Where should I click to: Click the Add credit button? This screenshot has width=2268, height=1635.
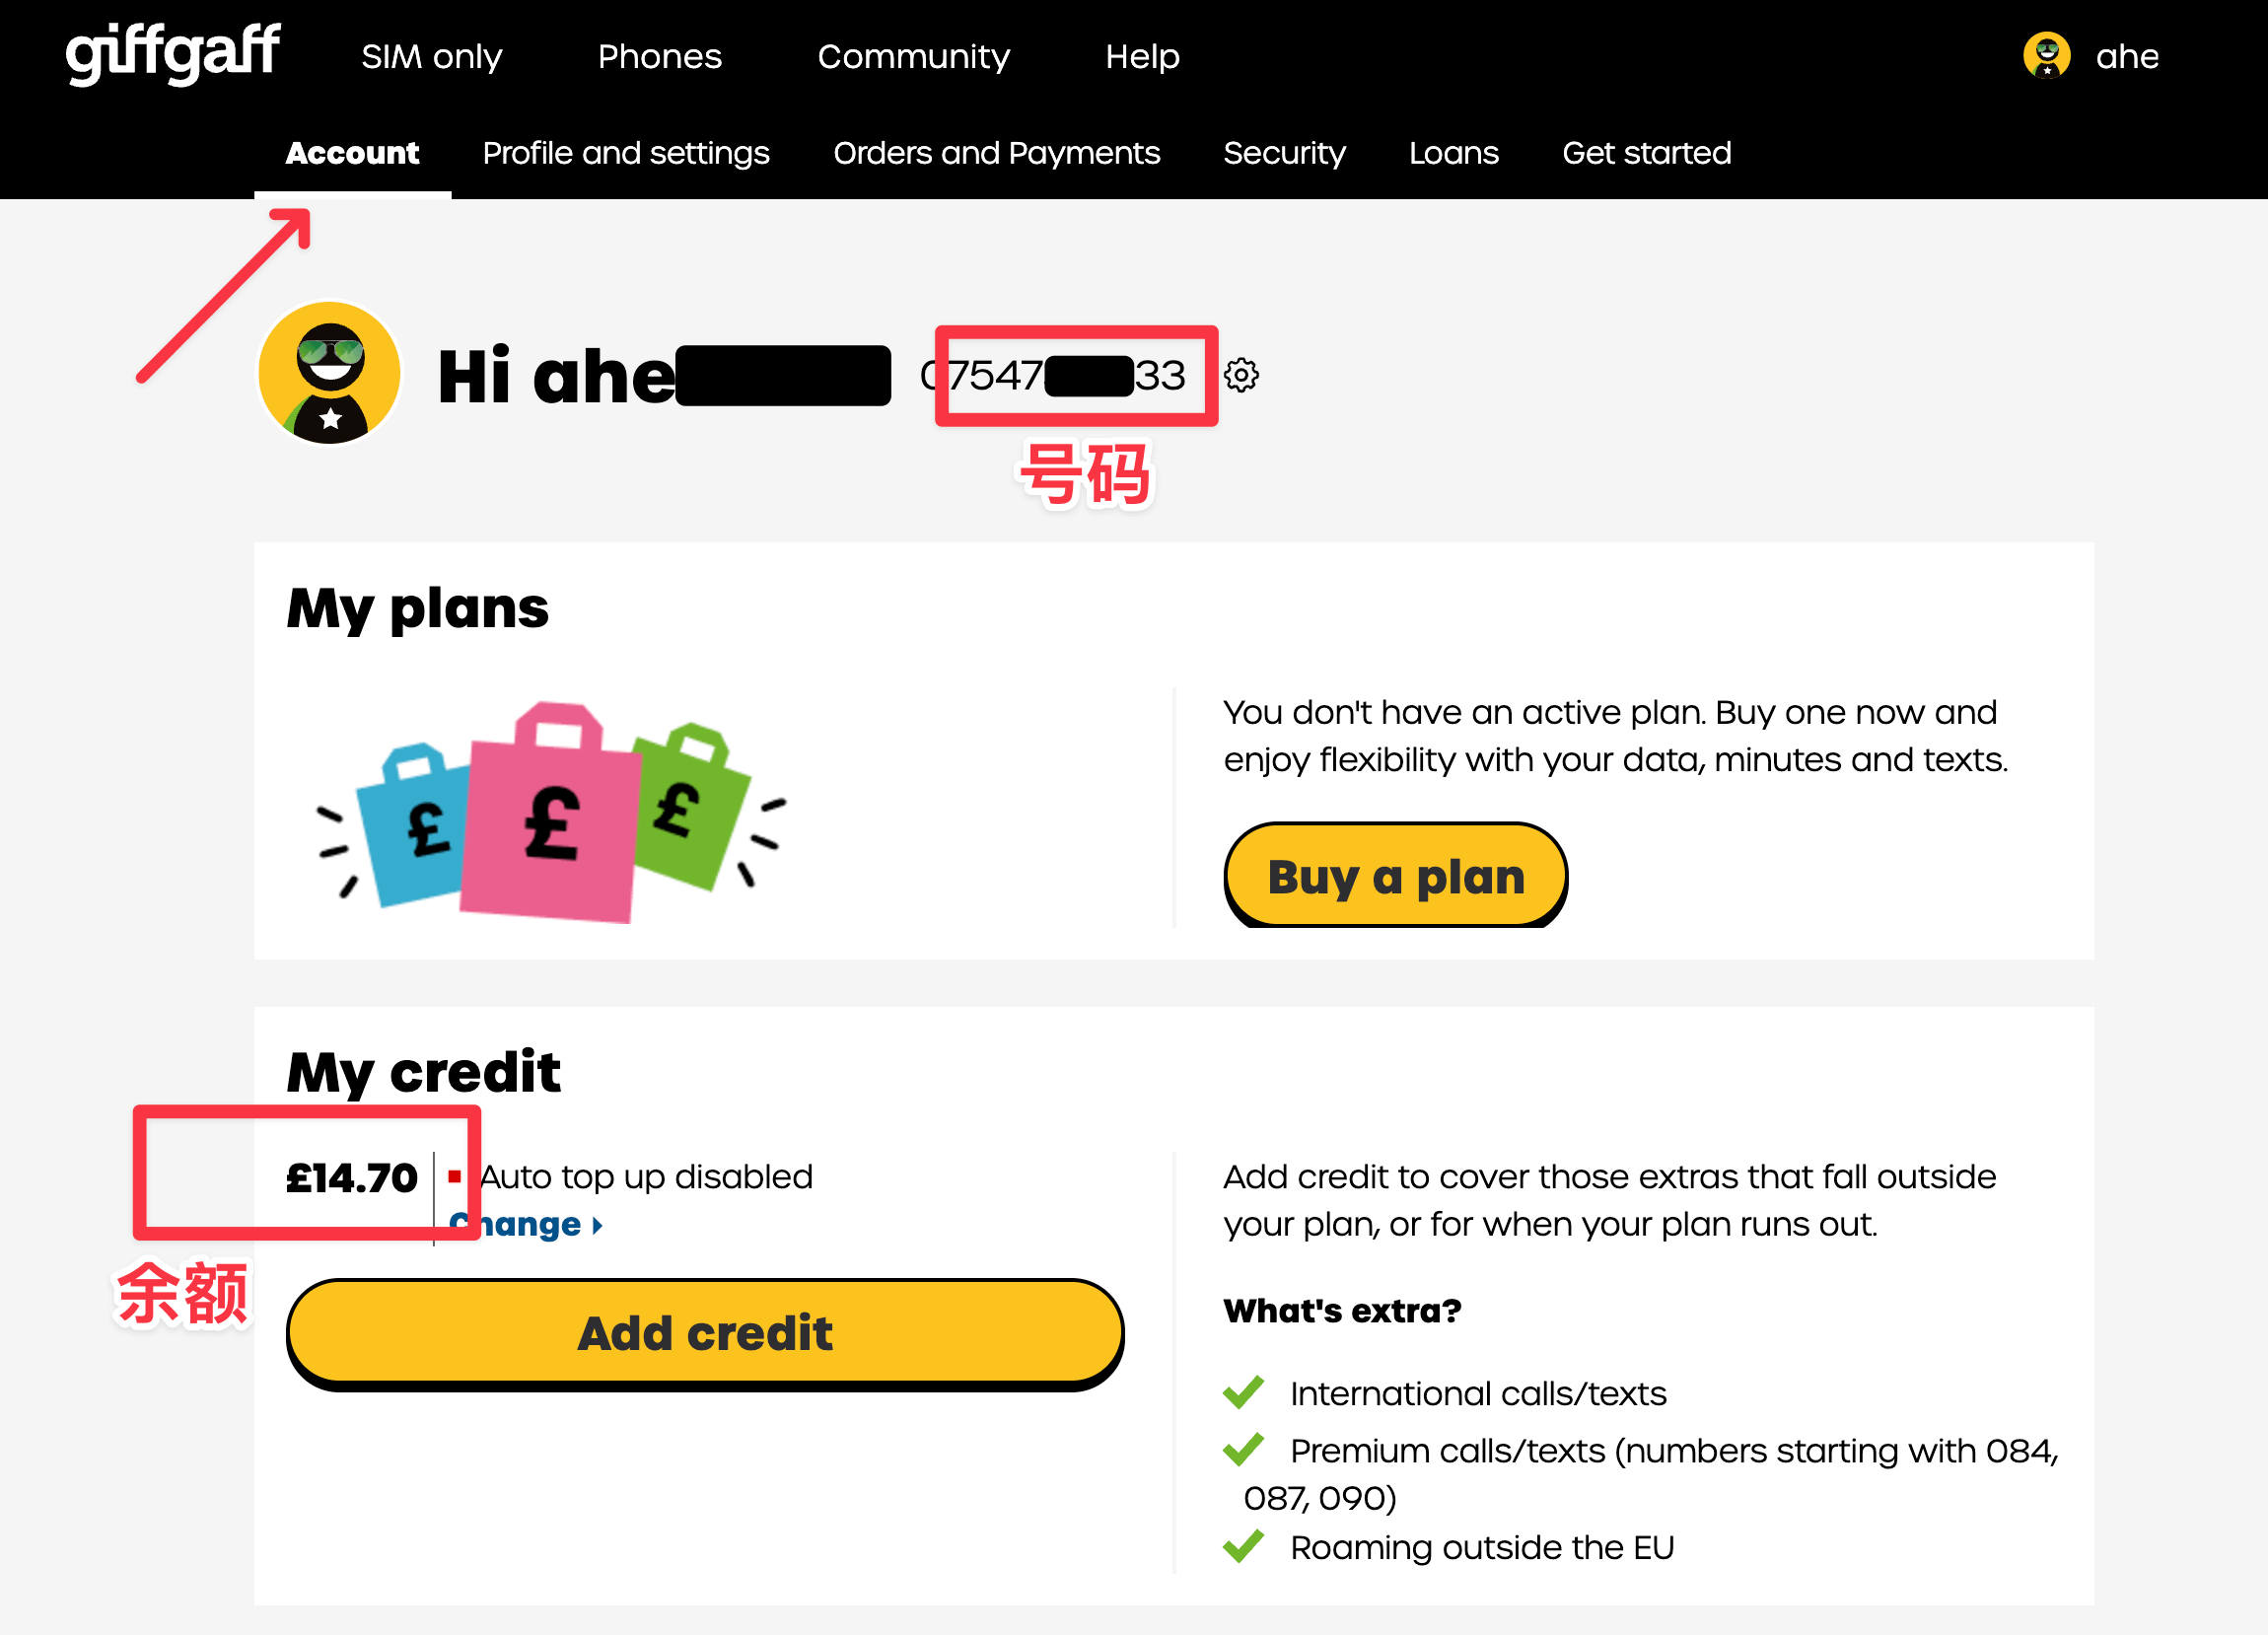705,1334
